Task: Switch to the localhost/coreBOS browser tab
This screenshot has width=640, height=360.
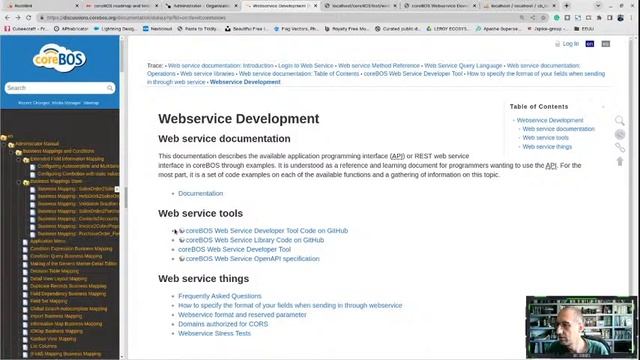Action: (x=360, y=6)
